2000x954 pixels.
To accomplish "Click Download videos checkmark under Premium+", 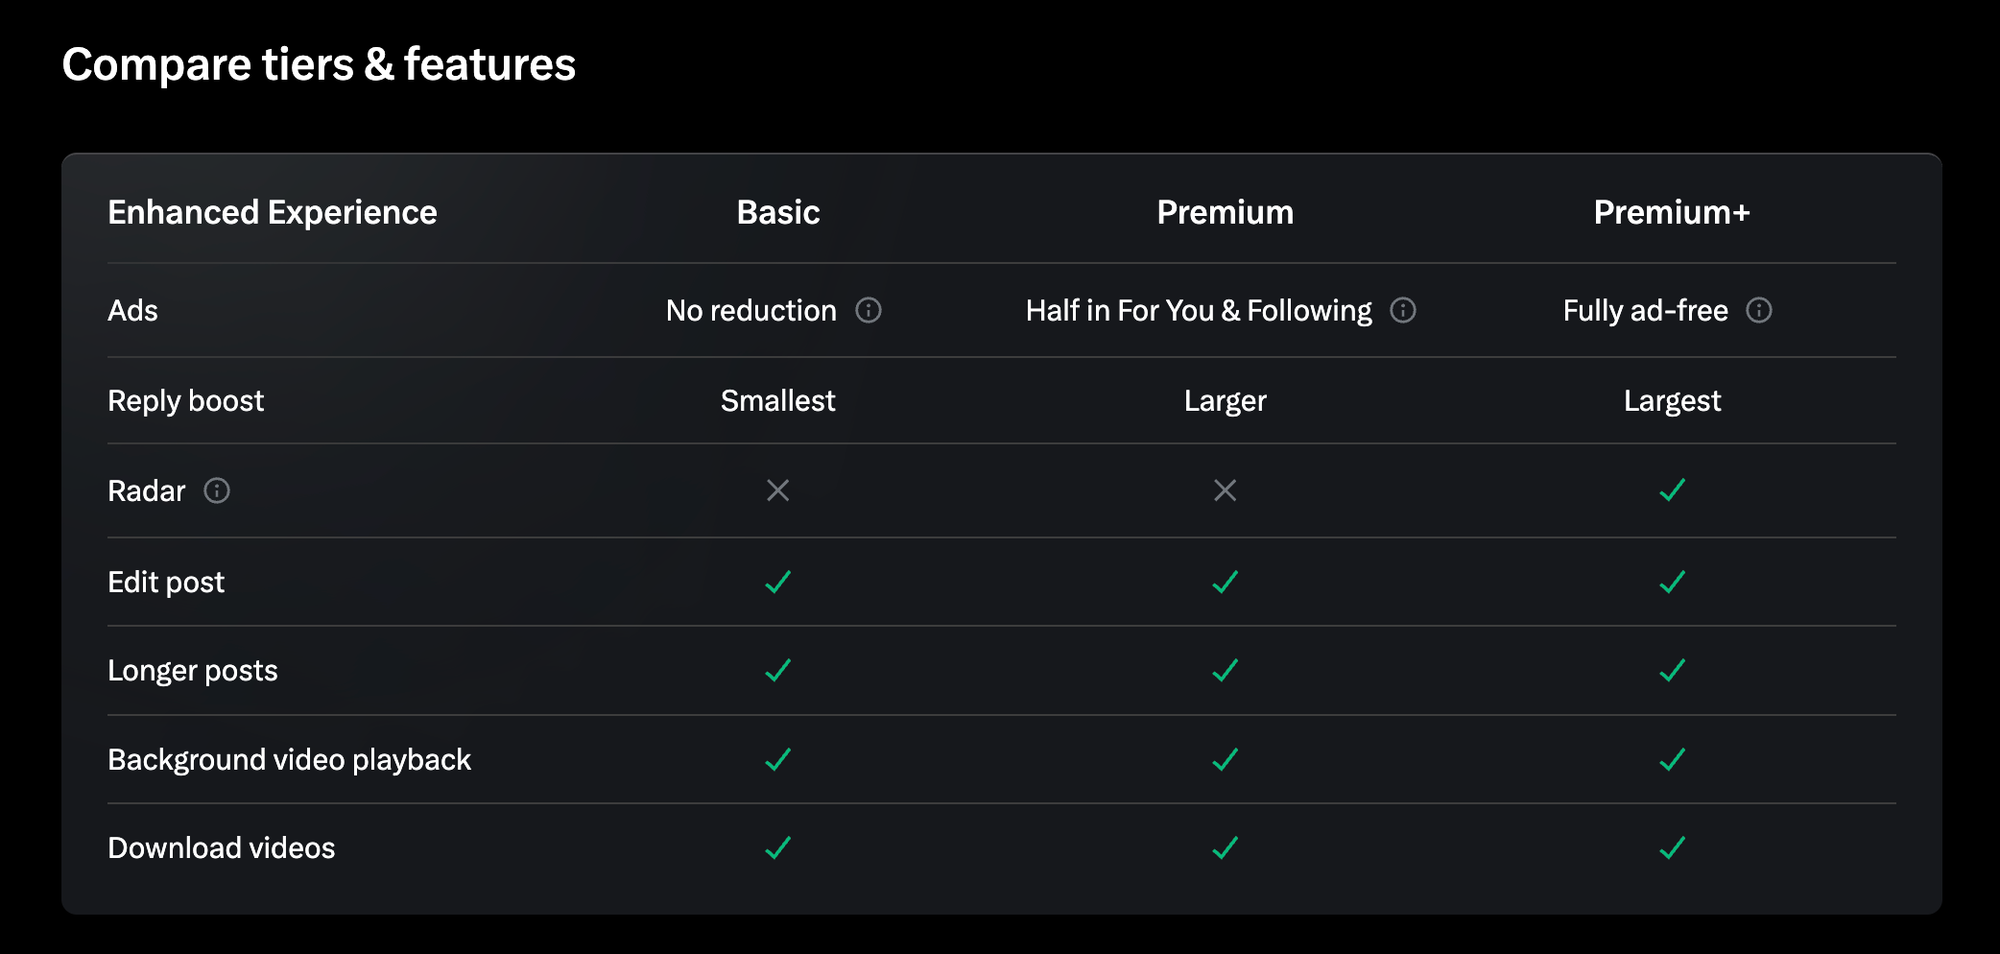I will tap(1672, 848).
